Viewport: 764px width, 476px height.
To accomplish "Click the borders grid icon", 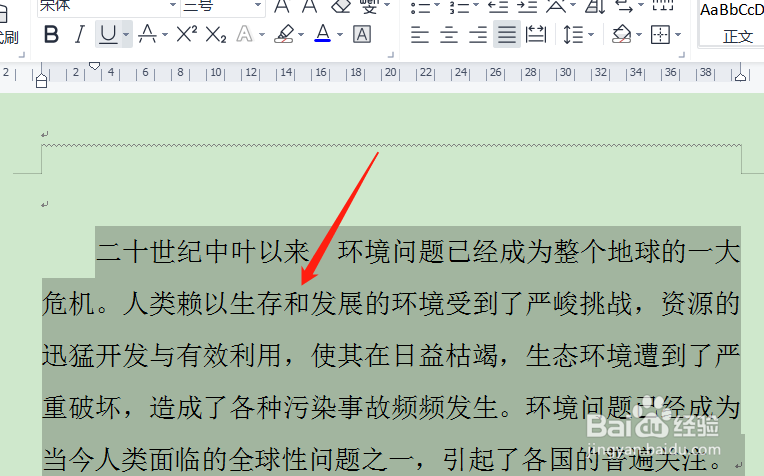I will 660,35.
